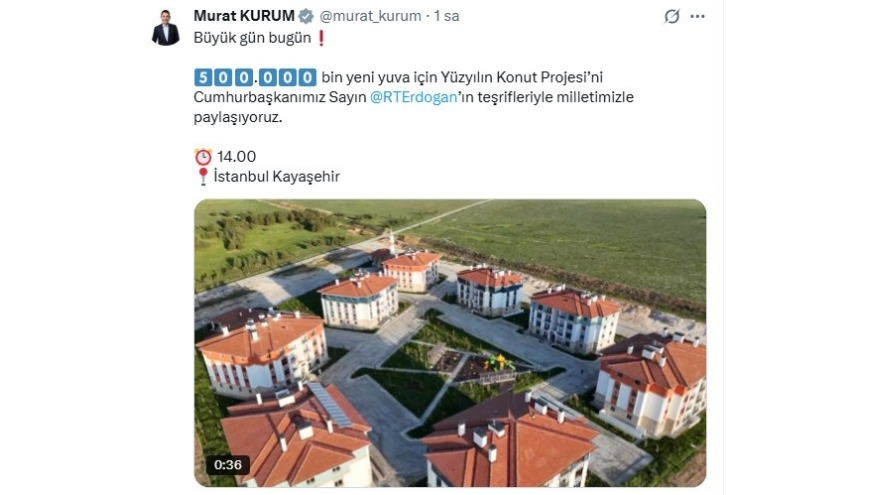Click the word "paylaşıyoruz." in the tweet
Image resolution: width=880 pixels, height=495 pixels.
pos(238,118)
